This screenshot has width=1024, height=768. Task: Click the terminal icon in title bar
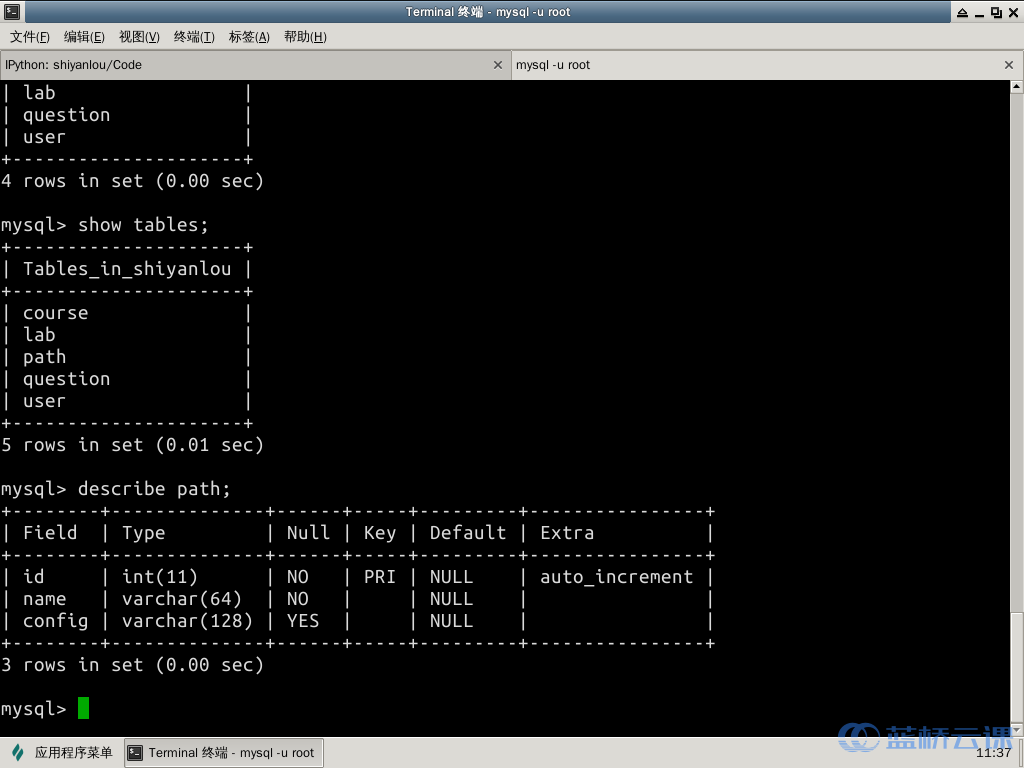10,12
